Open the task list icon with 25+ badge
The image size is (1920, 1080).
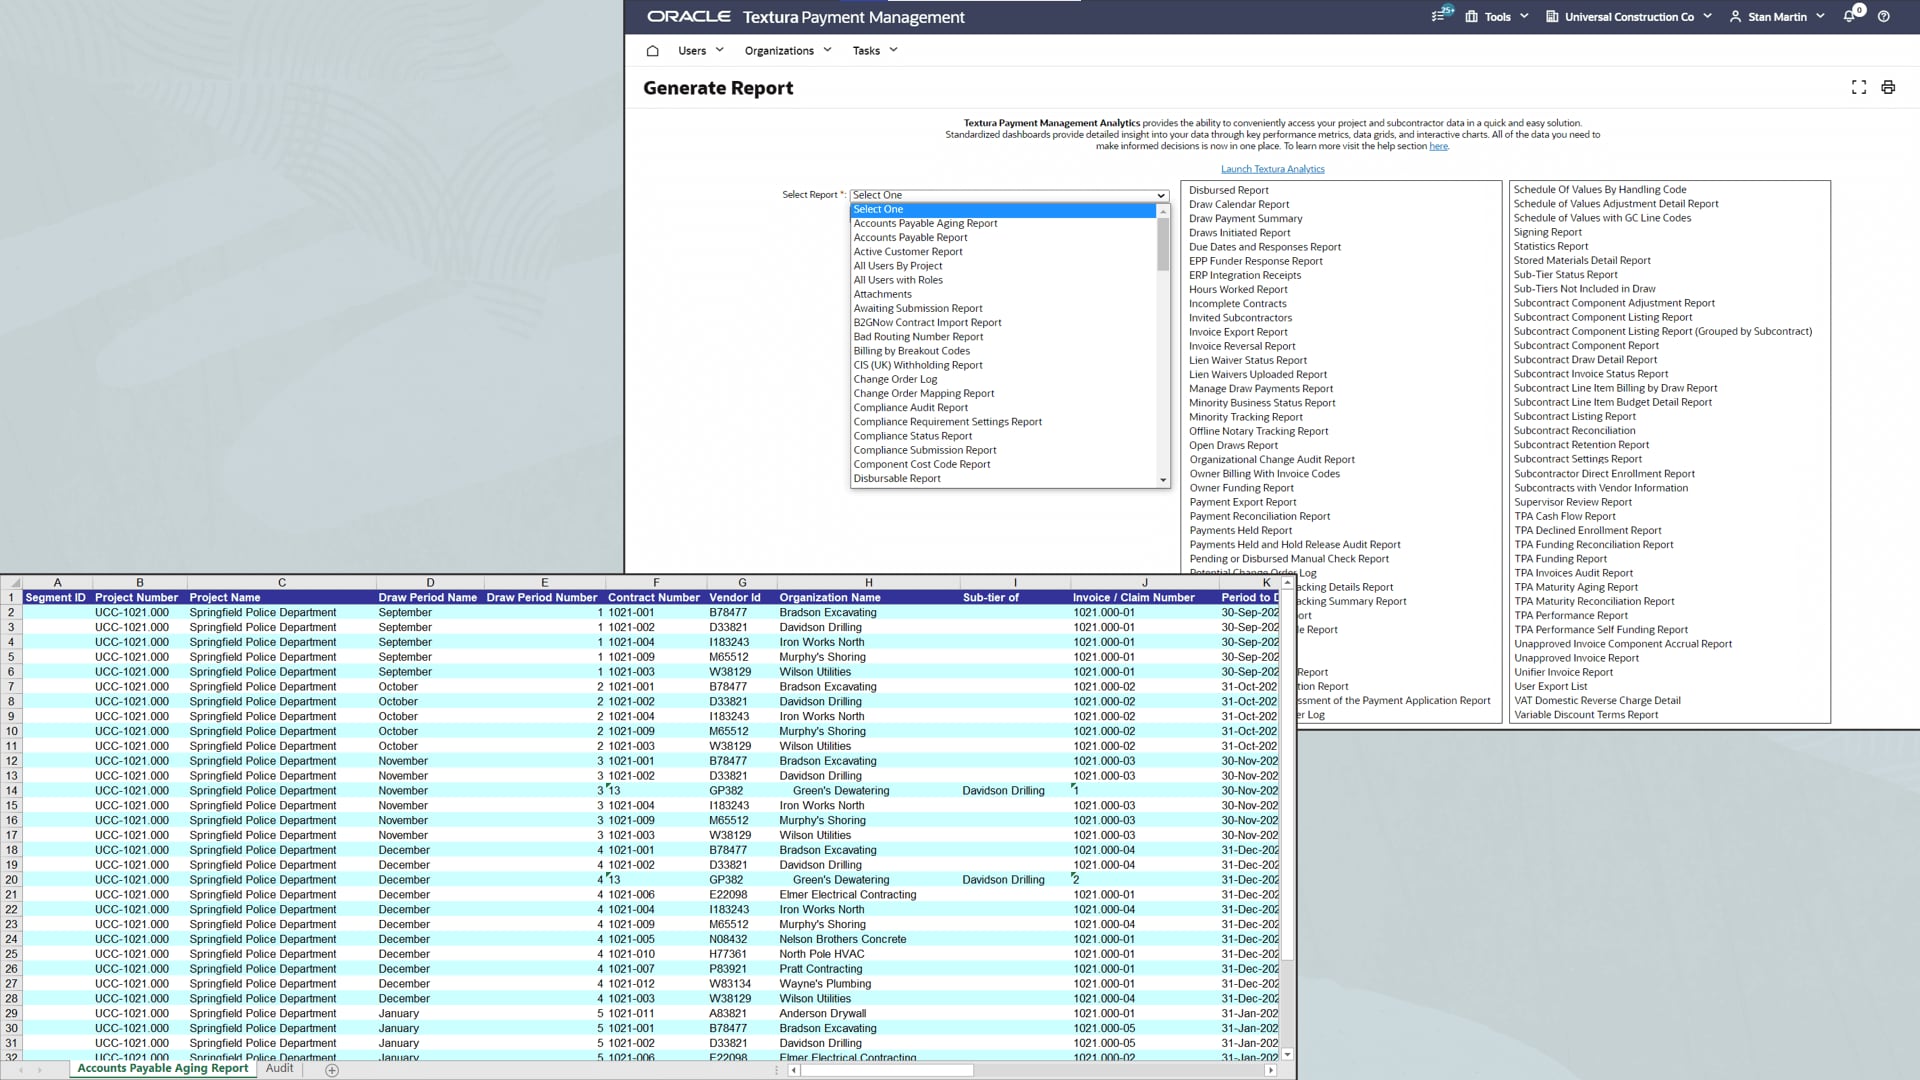pyautogui.click(x=1440, y=16)
